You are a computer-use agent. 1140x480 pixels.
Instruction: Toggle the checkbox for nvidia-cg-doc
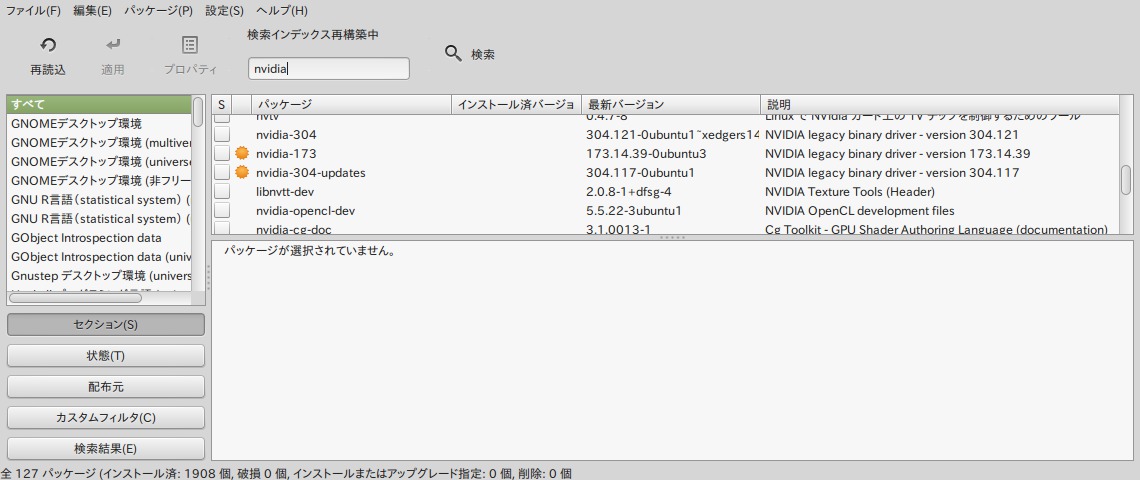pyautogui.click(x=222, y=228)
